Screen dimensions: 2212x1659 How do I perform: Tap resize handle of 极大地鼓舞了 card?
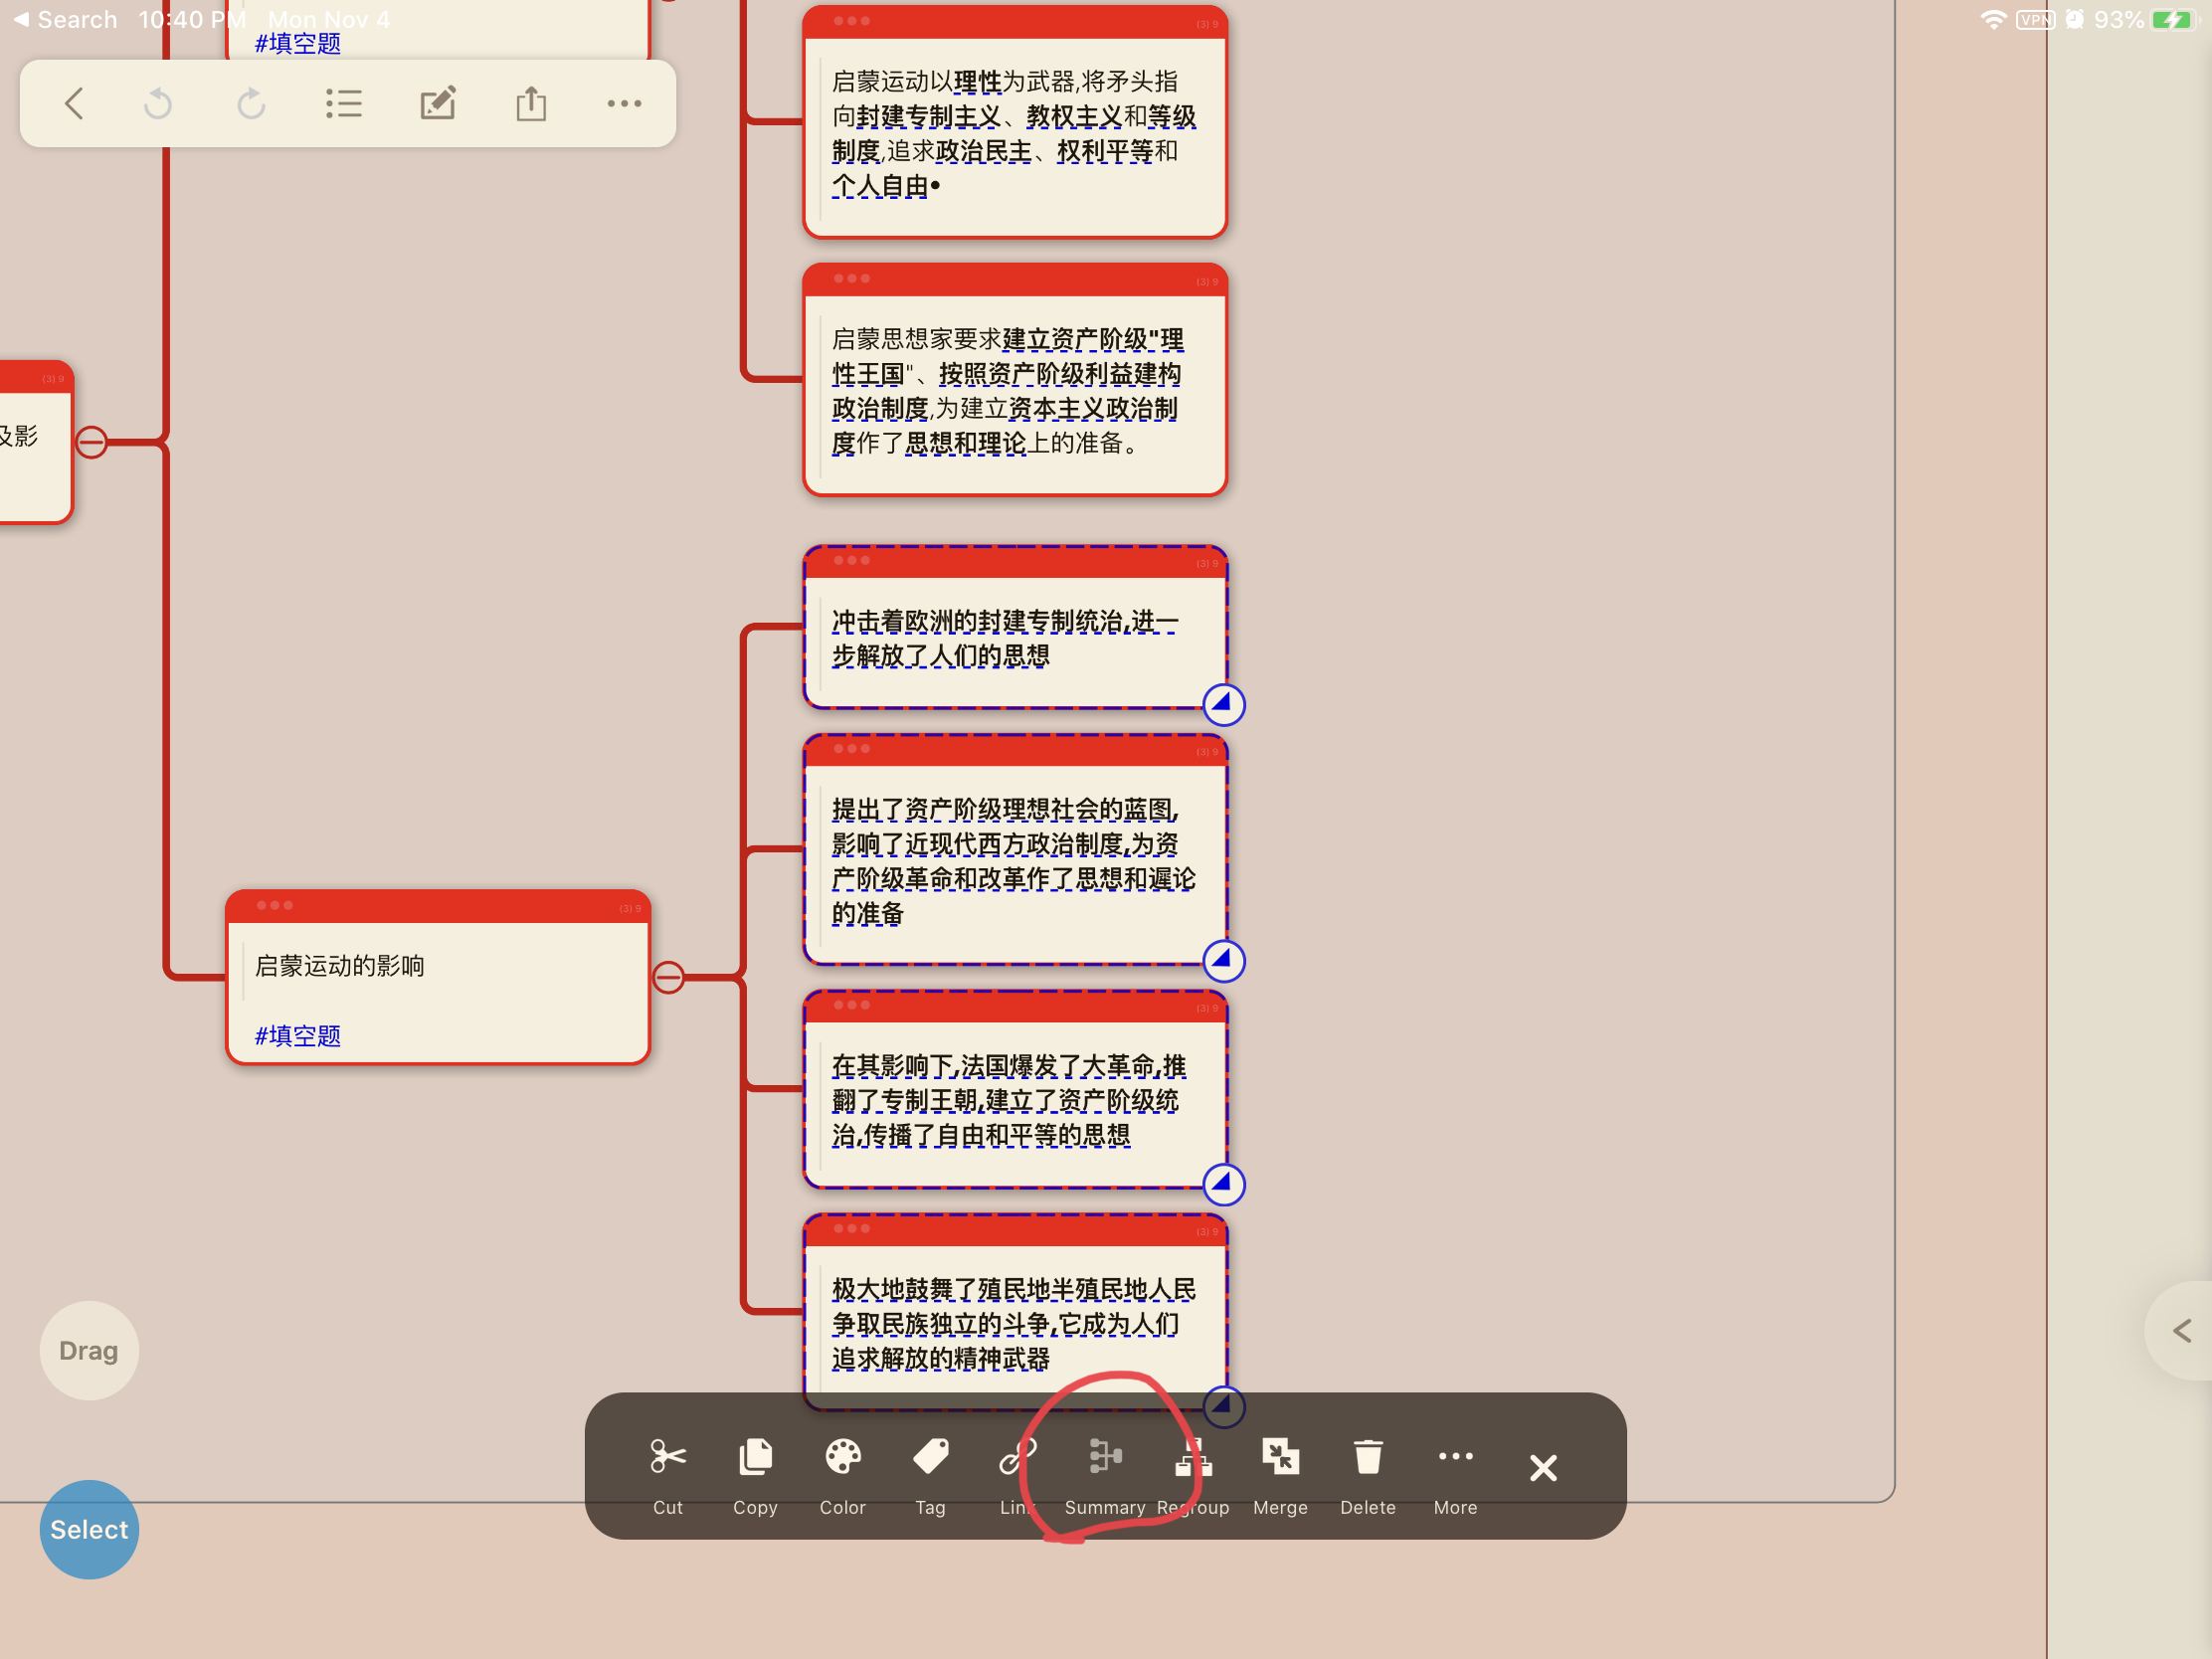1223,1406
